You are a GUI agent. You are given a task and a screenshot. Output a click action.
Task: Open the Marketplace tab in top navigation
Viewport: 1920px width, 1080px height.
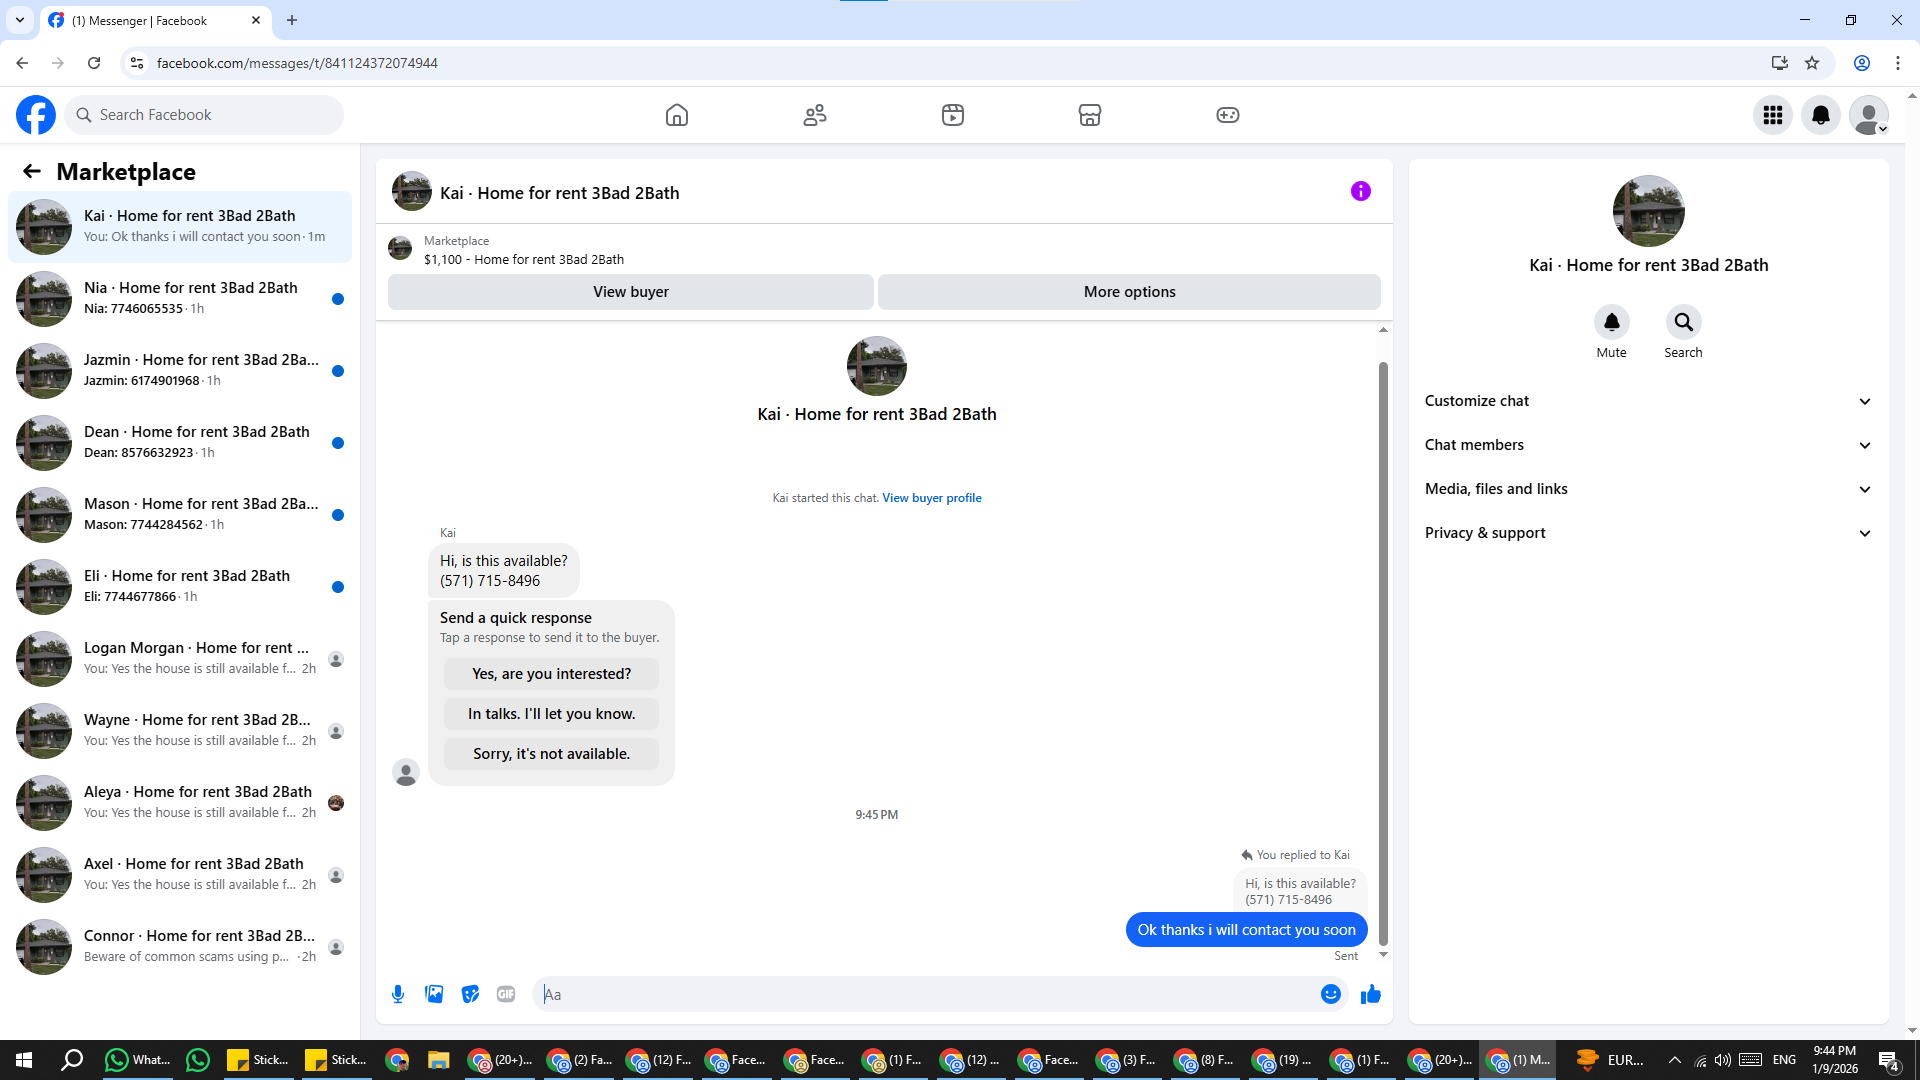pyautogui.click(x=1089, y=115)
